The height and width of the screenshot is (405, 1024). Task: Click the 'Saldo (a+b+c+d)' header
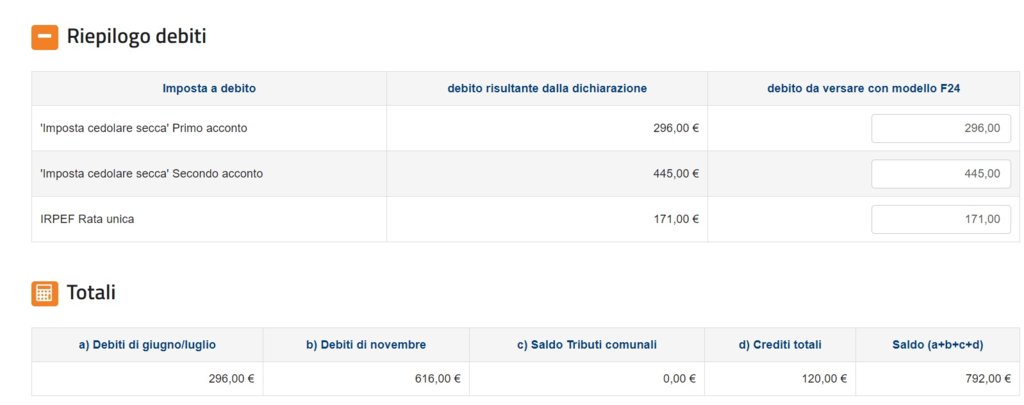[x=938, y=345]
